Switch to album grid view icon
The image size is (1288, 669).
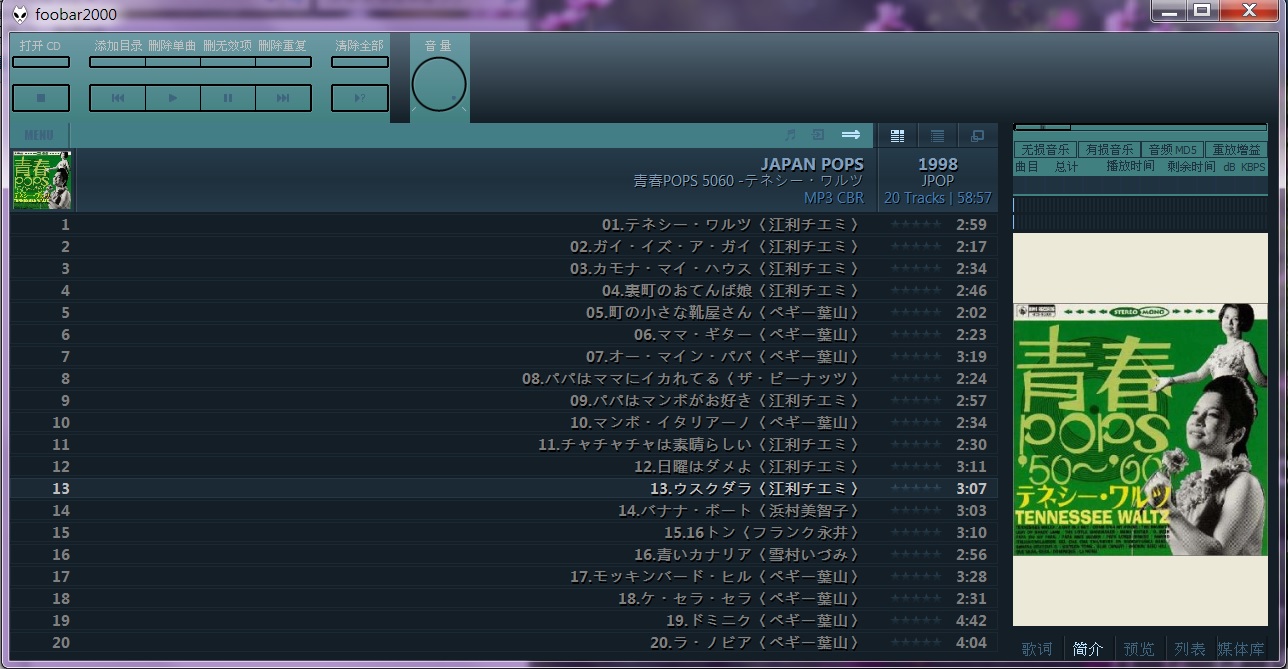[897, 136]
